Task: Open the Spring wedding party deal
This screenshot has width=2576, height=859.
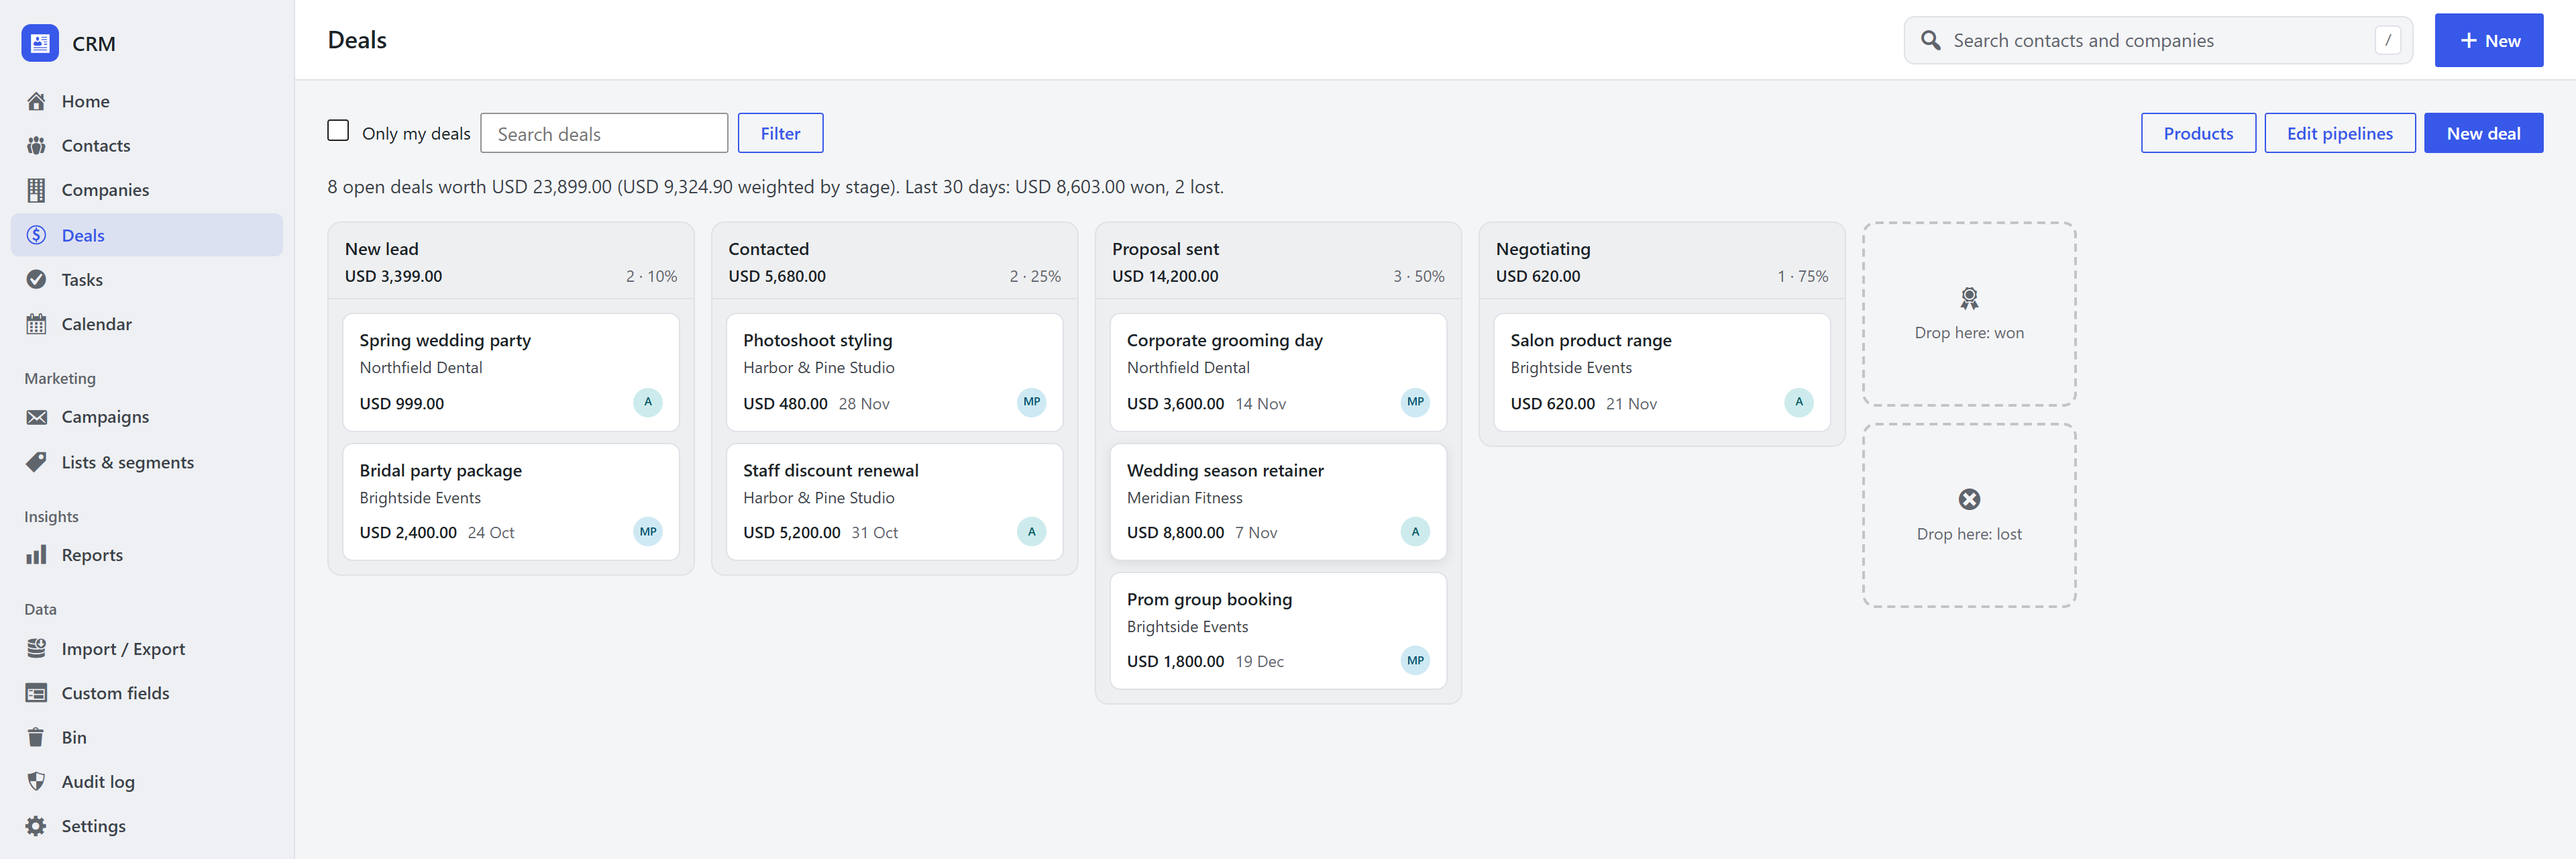Action: (x=510, y=372)
